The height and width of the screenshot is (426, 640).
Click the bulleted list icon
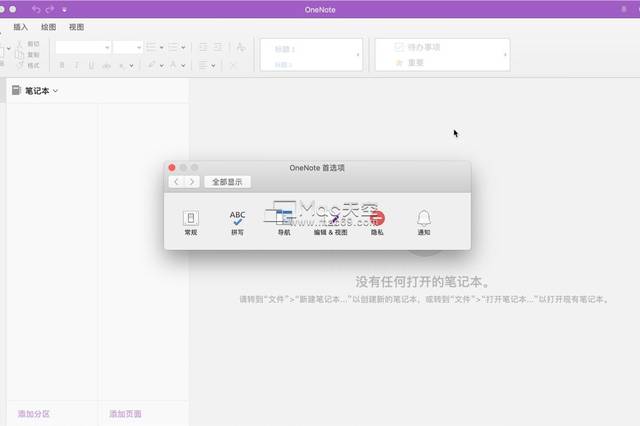[x=151, y=47]
